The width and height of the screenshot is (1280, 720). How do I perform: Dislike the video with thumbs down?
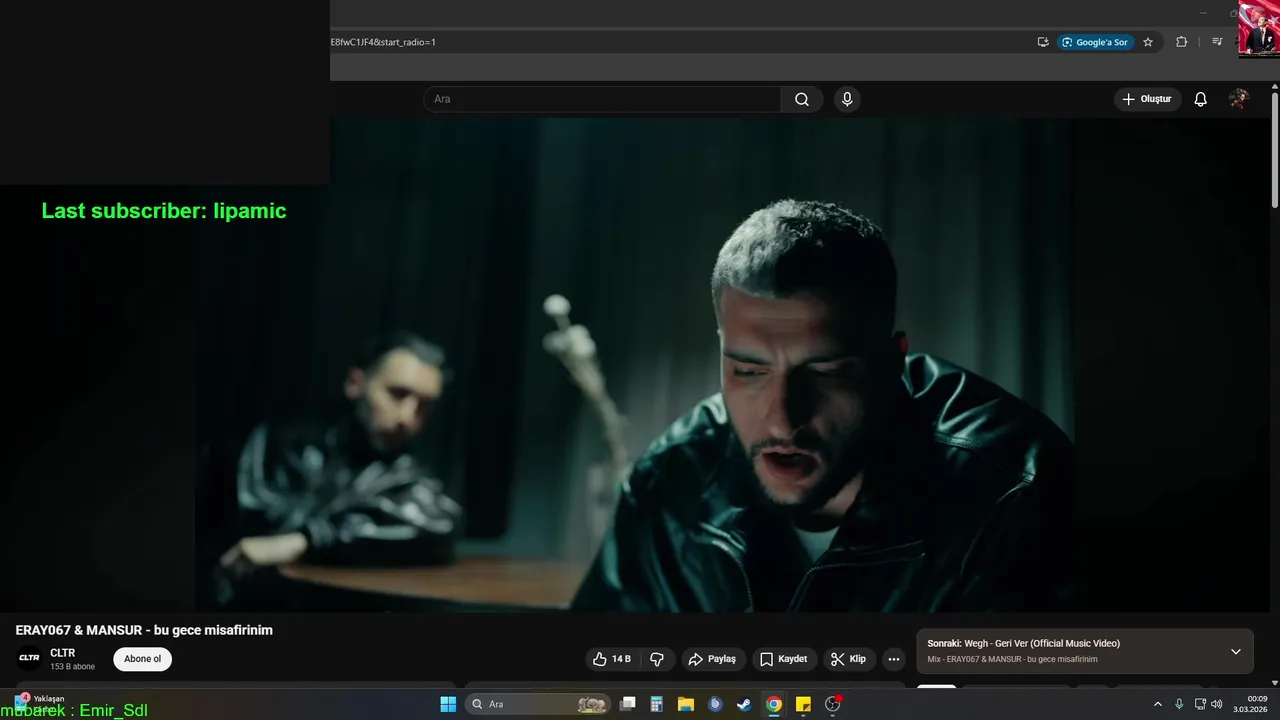pyautogui.click(x=657, y=659)
